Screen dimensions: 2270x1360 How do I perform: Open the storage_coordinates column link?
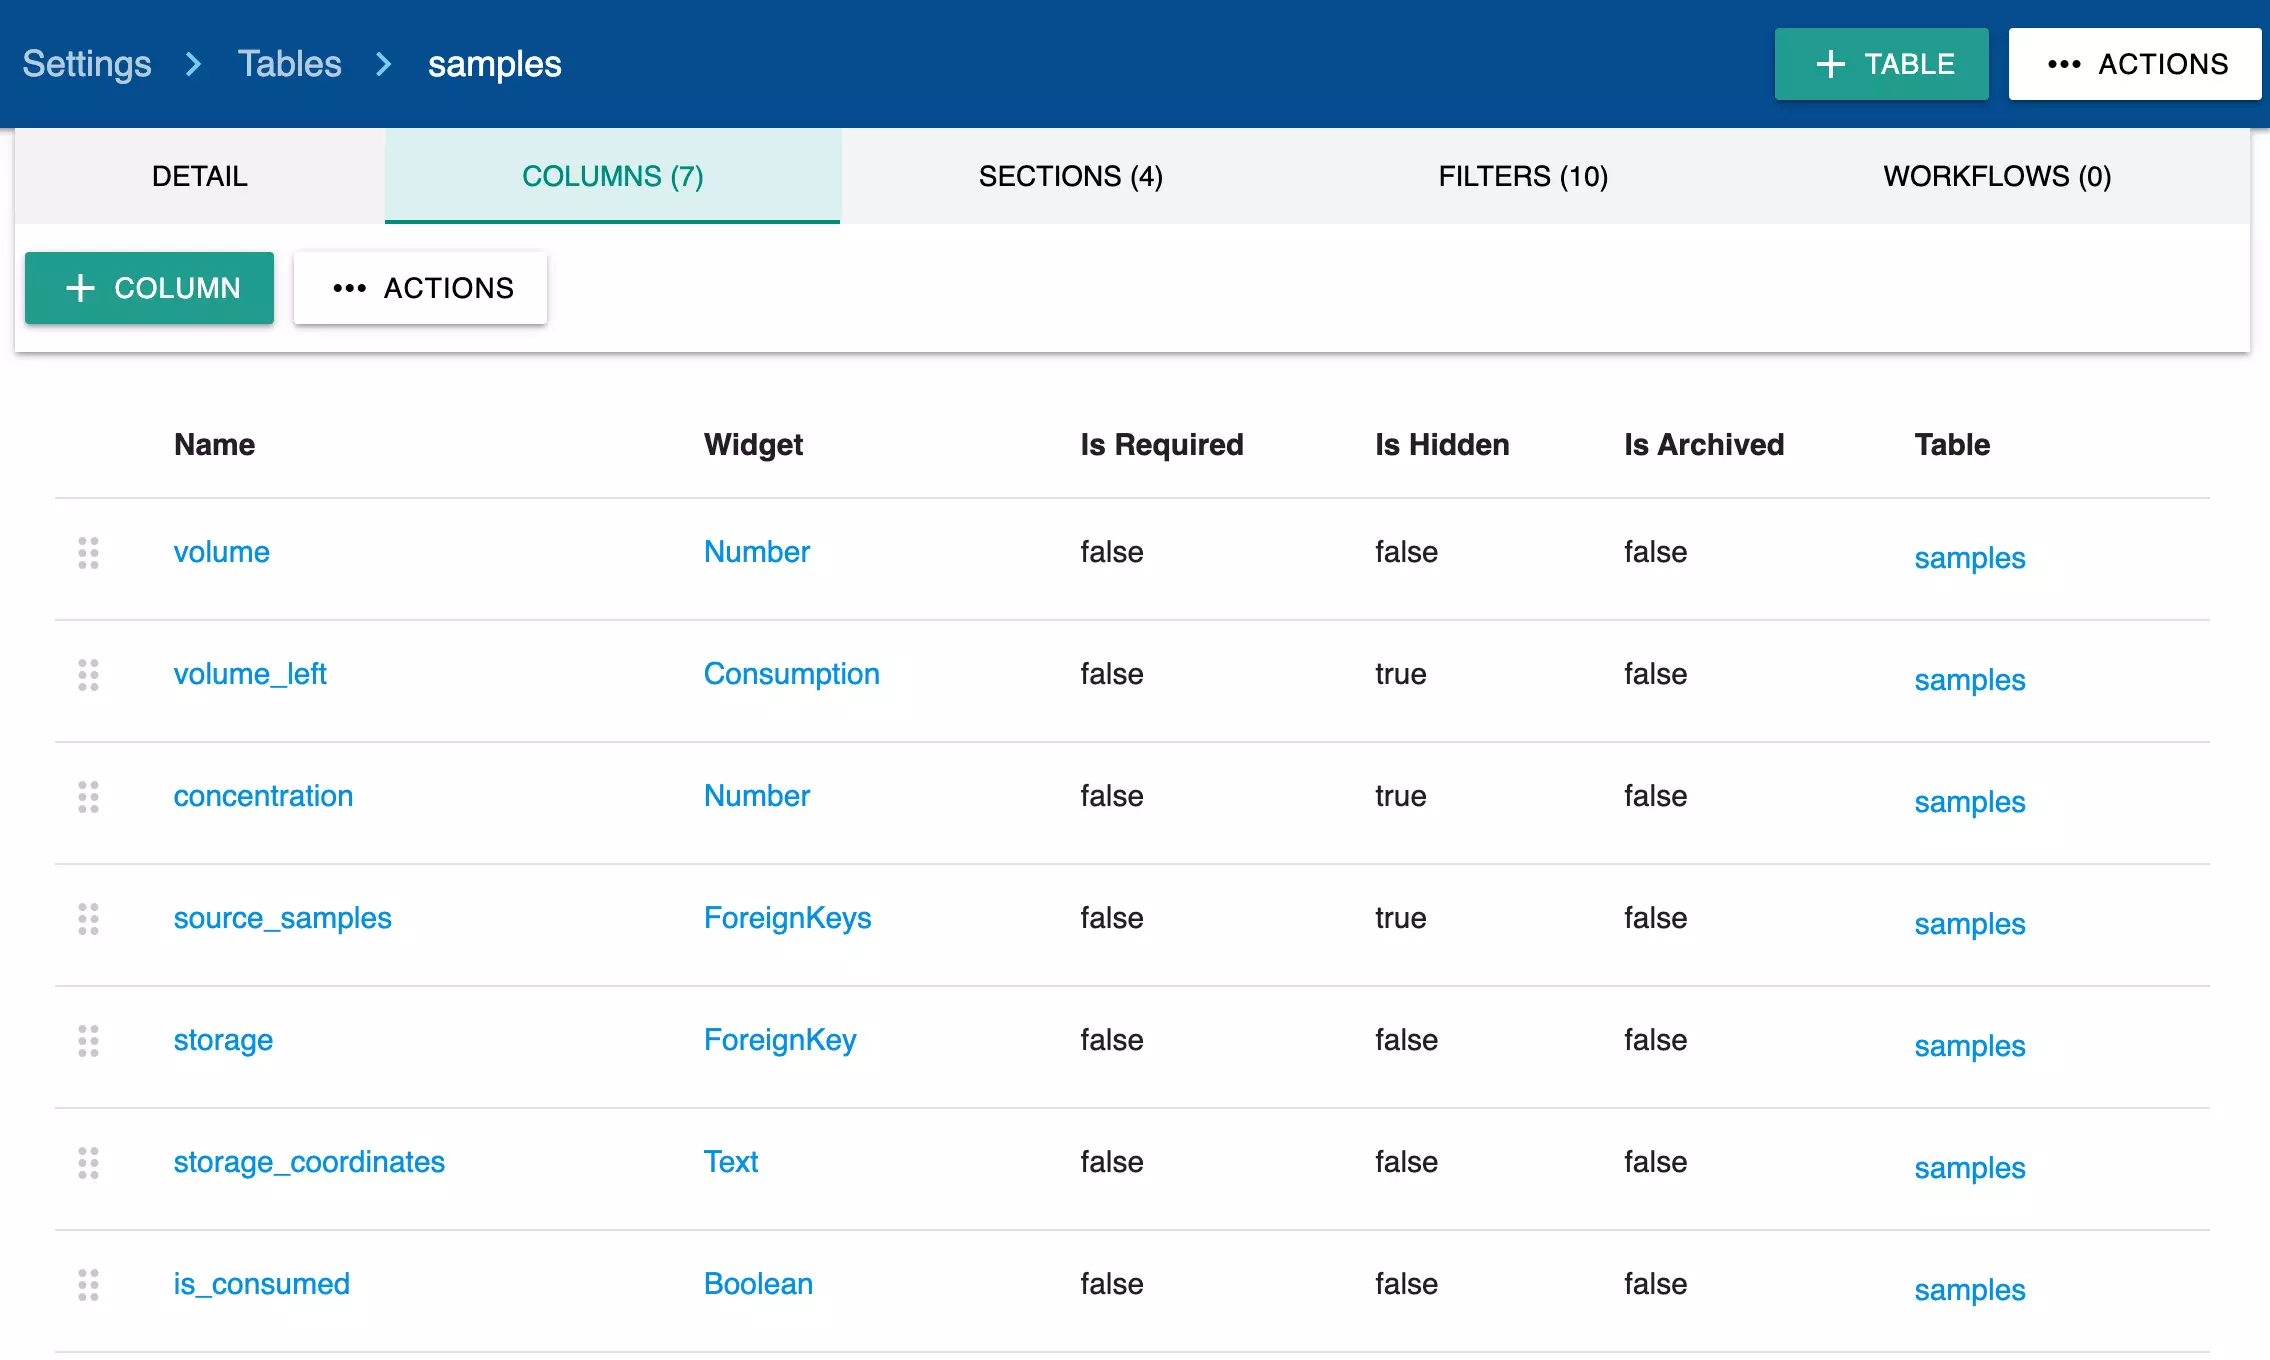309,1162
